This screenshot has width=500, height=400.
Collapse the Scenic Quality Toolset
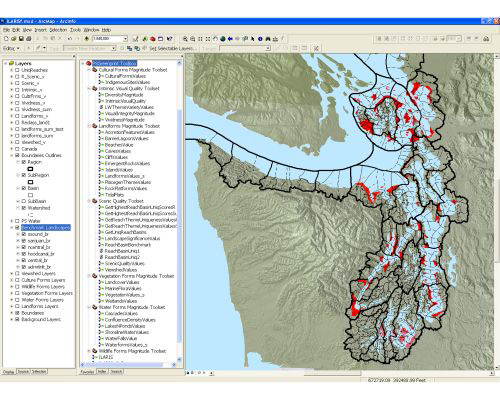pyautogui.click(x=89, y=201)
